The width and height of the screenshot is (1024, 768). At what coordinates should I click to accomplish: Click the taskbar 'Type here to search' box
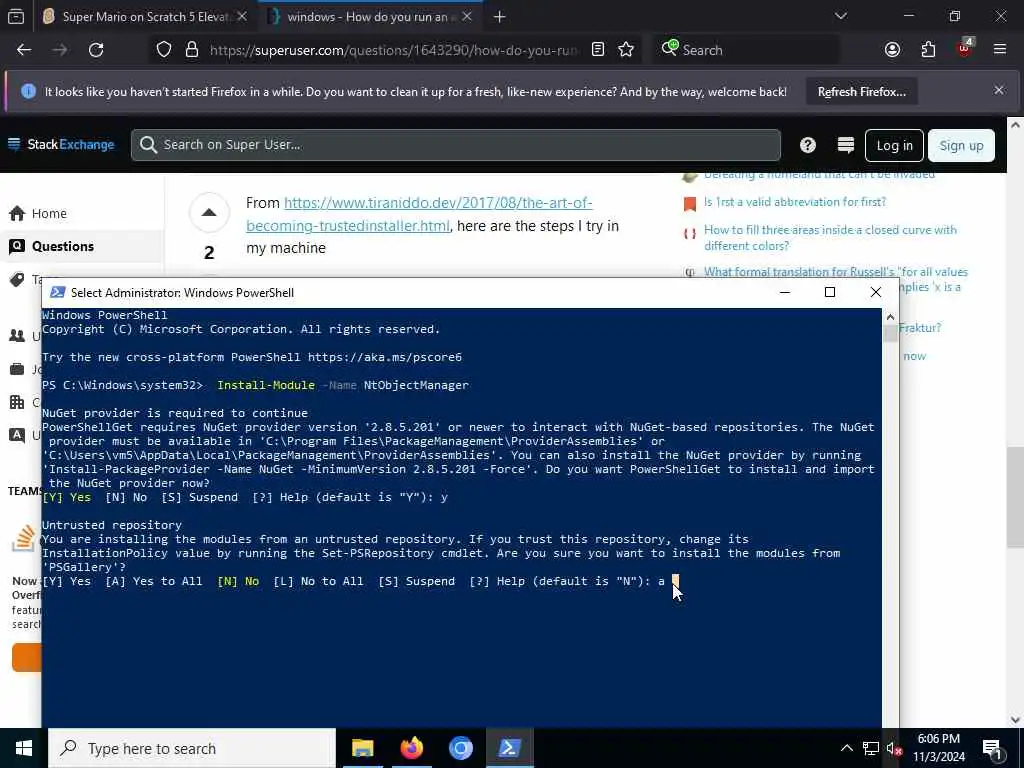(192, 748)
